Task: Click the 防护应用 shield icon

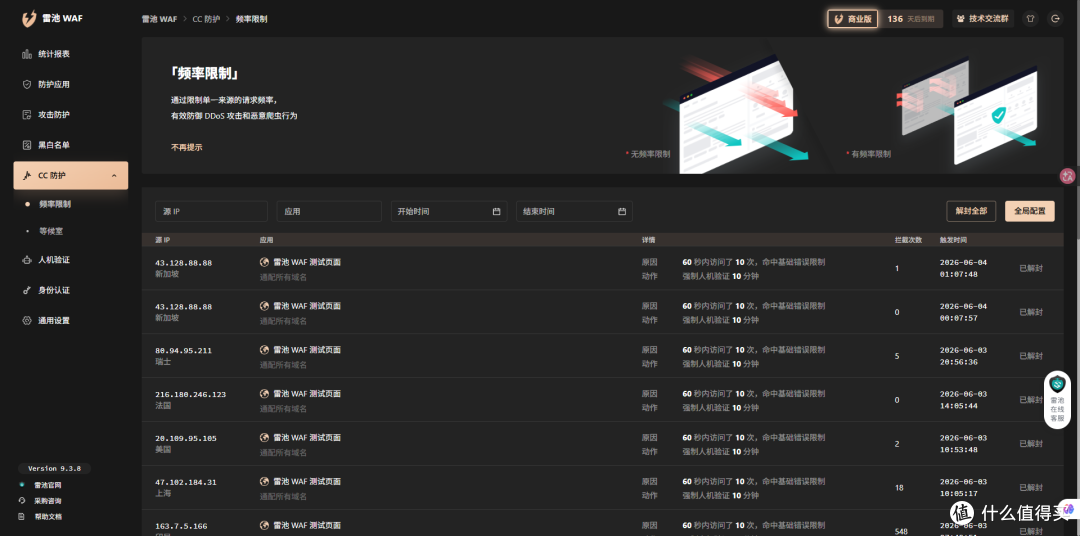Action: (27, 84)
